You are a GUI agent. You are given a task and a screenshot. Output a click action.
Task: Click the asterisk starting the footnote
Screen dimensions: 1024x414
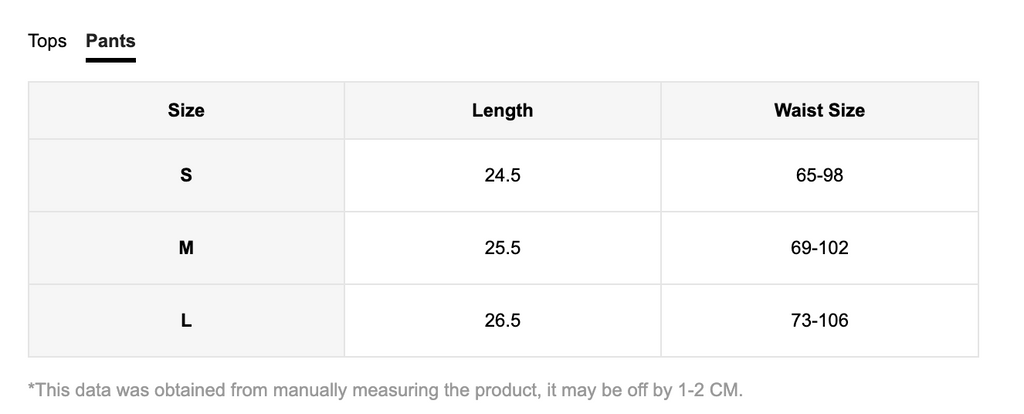tap(31, 389)
